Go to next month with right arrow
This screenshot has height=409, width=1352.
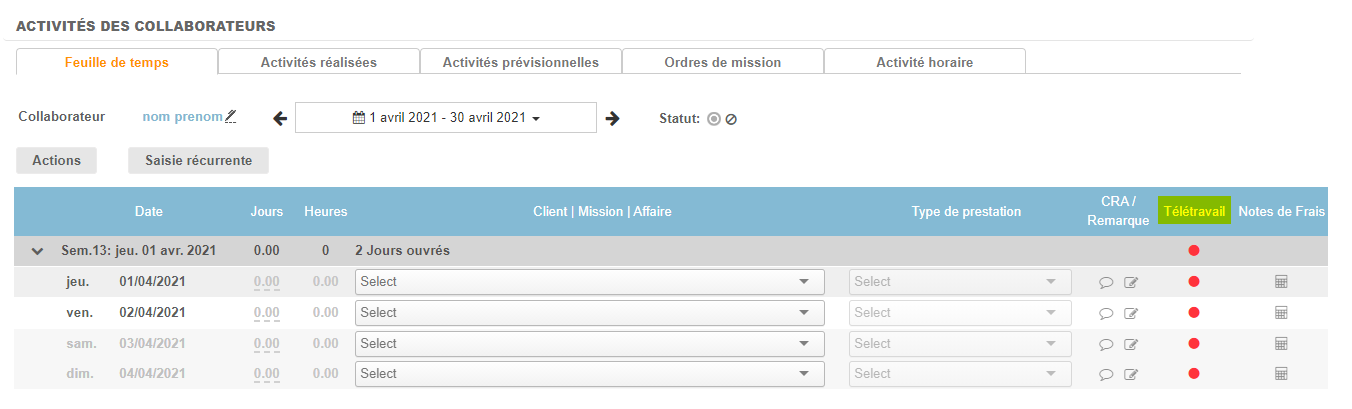tap(613, 118)
